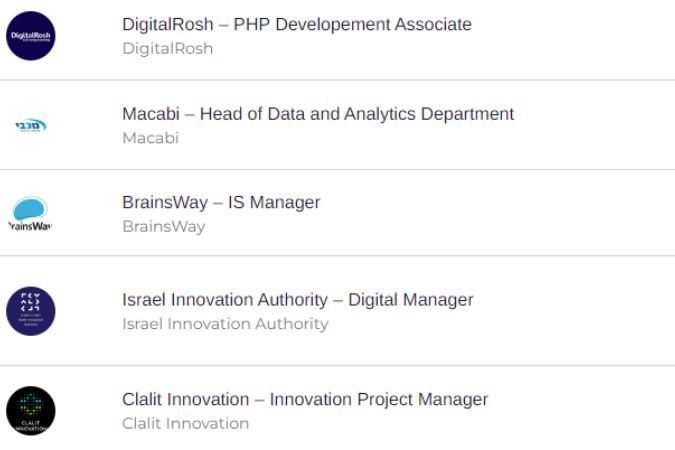Image resolution: width=675 pixels, height=450 pixels.
Task: Click the gray DigitalRosh company name subtitle
Action: (x=167, y=49)
